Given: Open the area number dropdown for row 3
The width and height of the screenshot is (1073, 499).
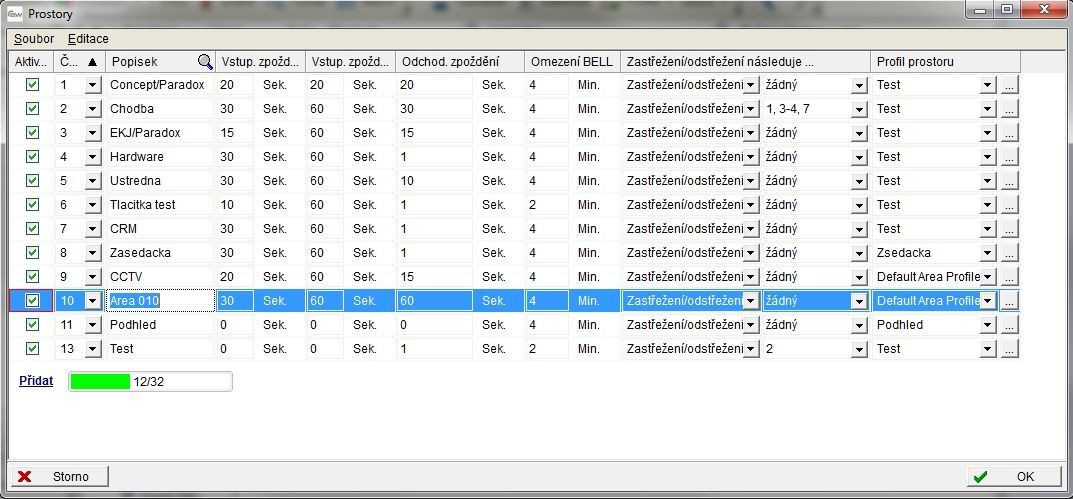Looking at the screenshot, I should (x=93, y=133).
